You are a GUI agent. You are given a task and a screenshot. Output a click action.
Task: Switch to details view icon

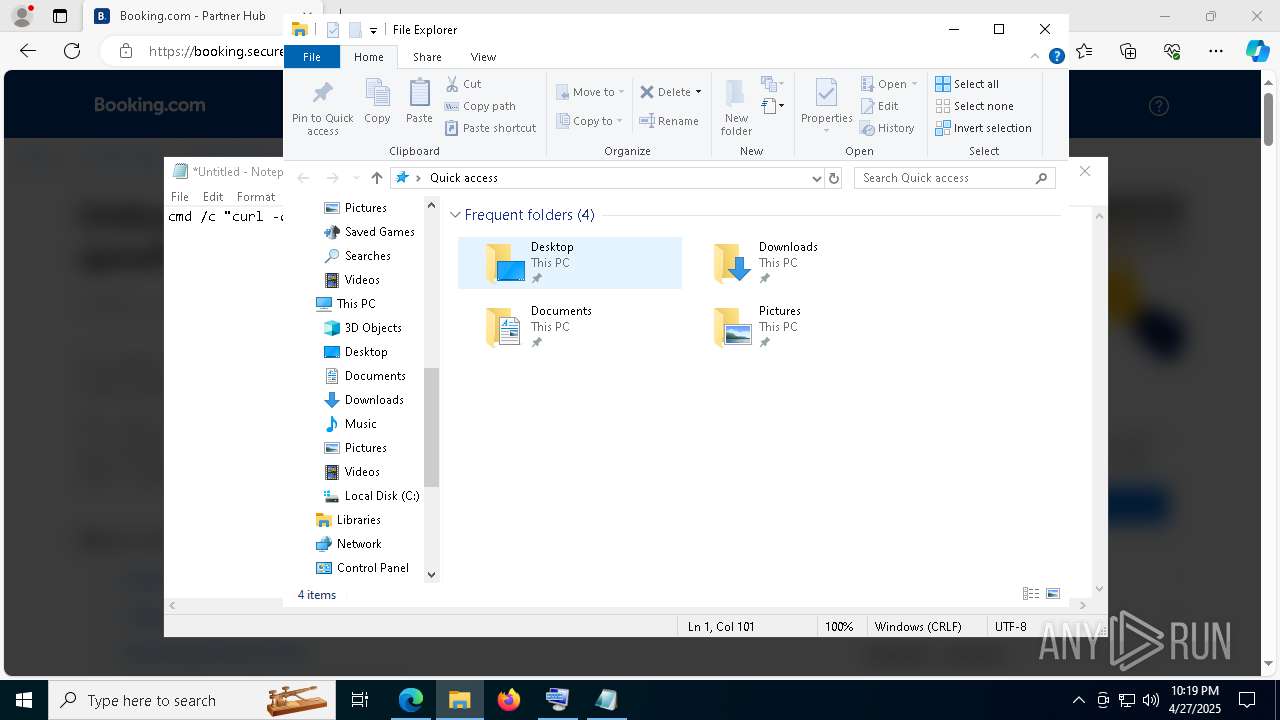[x=1031, y=594]
